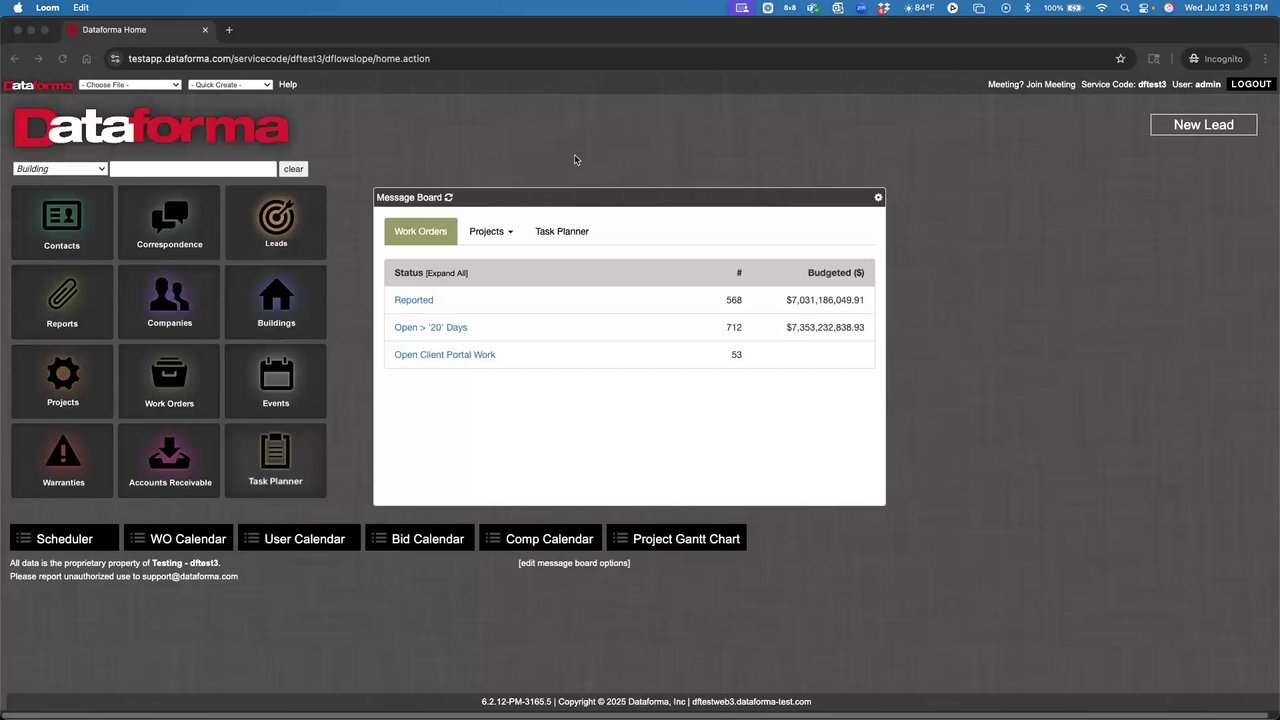The image size is (1280, 720).
Task: Refresh the Message Board
Action: 449,197
